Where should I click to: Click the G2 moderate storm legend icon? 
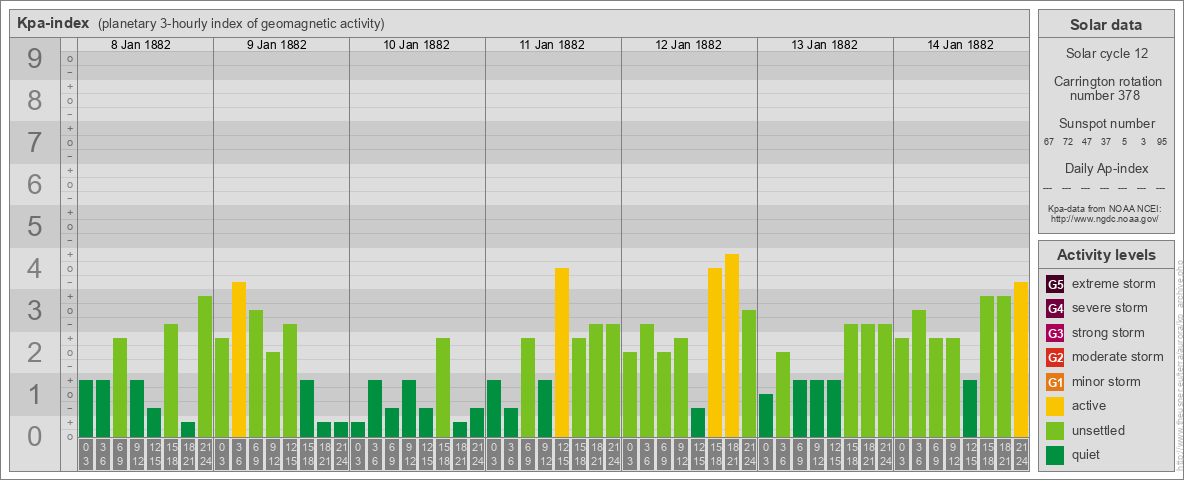coord(1055,357)
